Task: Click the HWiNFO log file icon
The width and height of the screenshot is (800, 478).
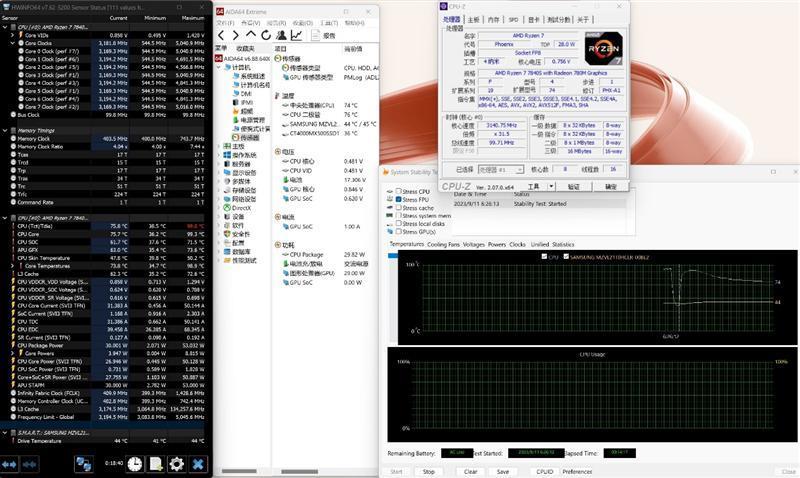Action: point(156,464)
